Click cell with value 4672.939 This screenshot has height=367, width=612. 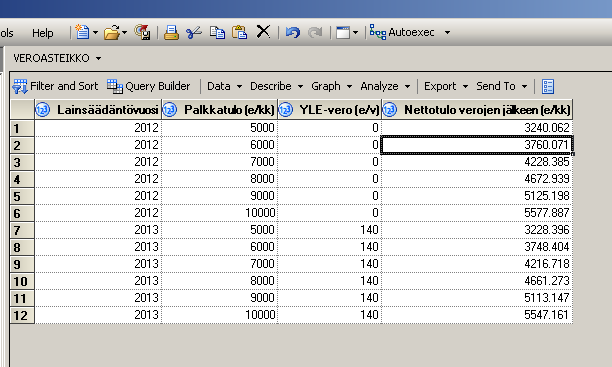pos(477,179)
